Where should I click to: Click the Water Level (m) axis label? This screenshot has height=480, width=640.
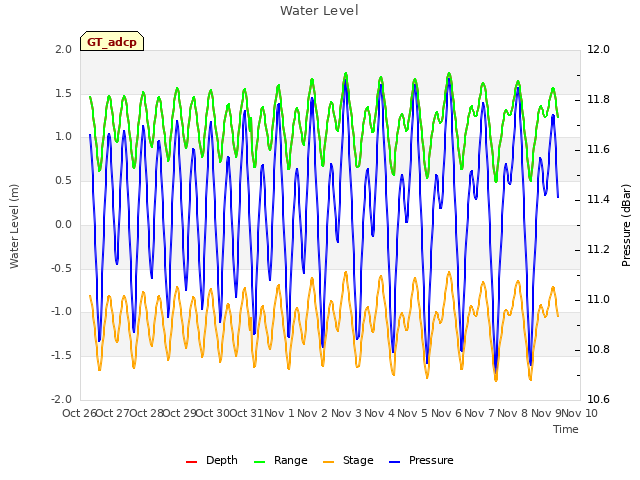[x=14, y=227]
